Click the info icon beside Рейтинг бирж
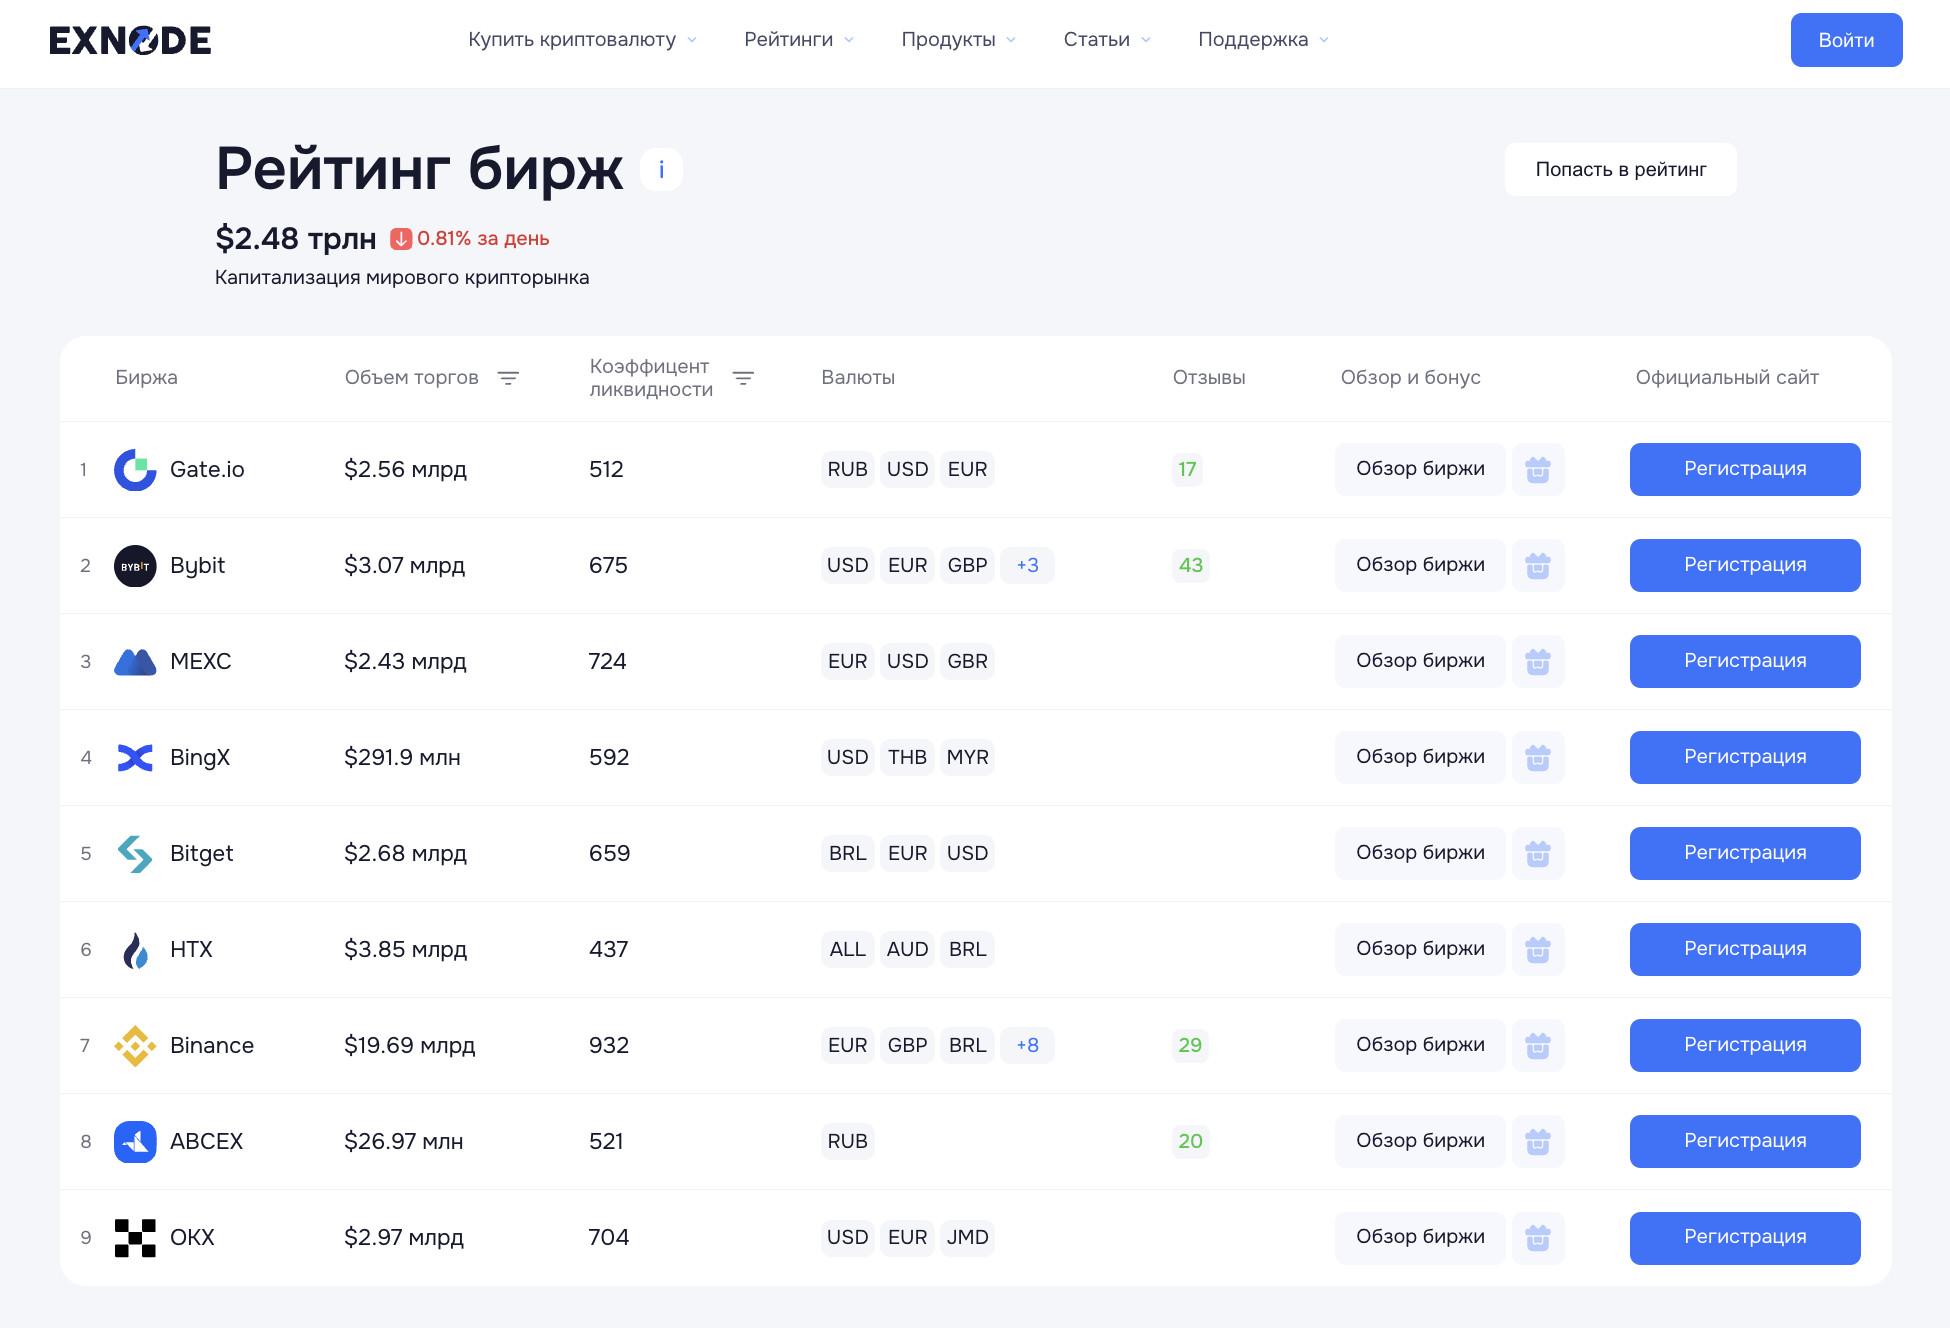Viewport: 1950px width, 1328px height. 661,169
